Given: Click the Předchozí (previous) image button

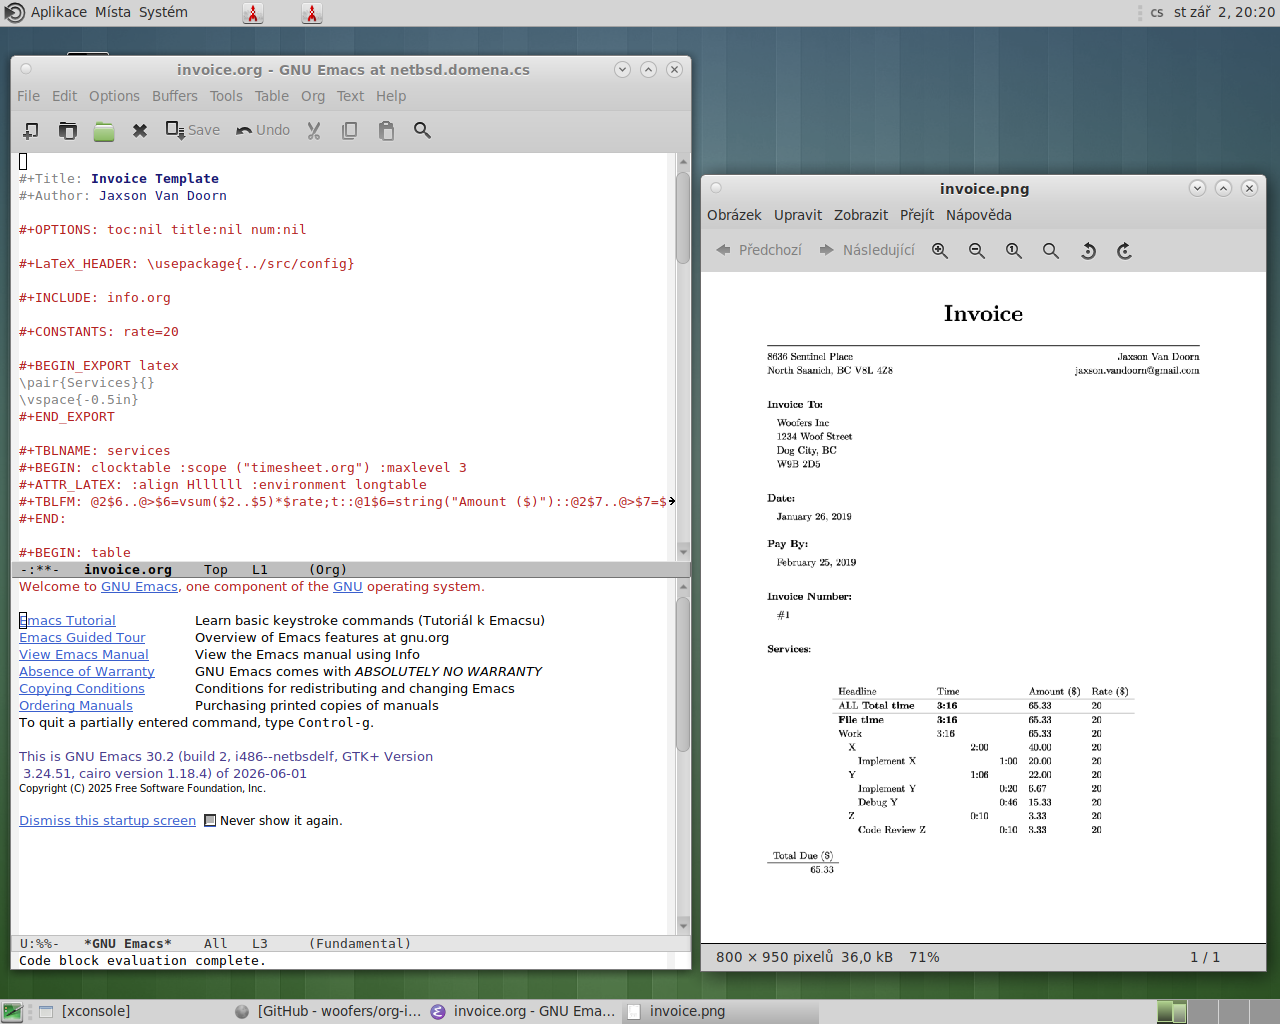Looking at the screenshot, I should pos(759,250).
